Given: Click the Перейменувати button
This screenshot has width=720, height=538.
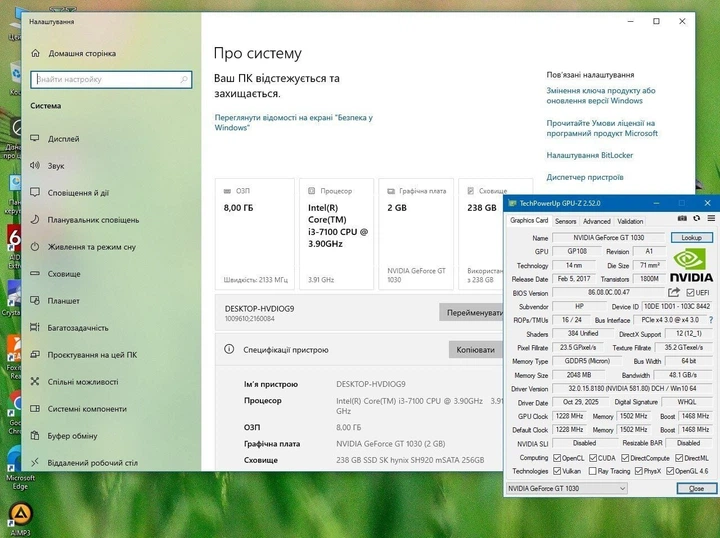Looking at the screenshot, I should coord(471,313).
